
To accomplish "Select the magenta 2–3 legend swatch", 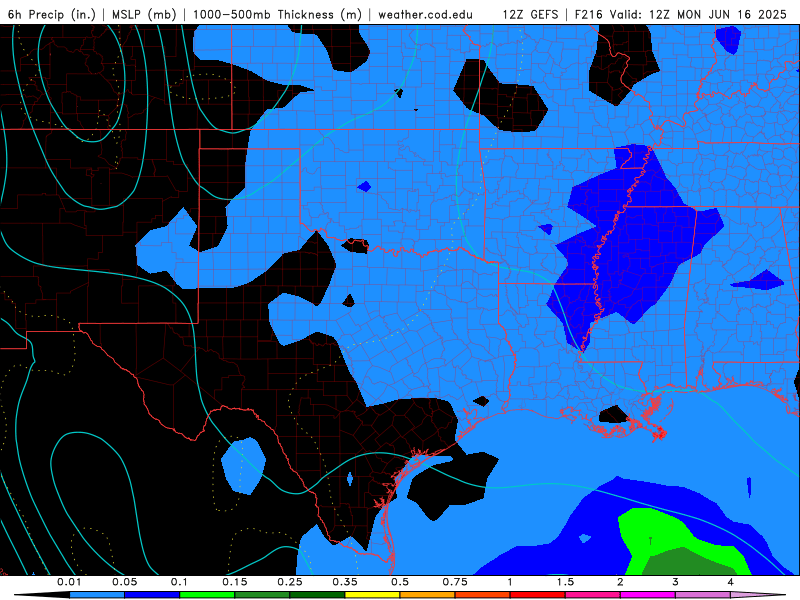I will tap(648, 595).
